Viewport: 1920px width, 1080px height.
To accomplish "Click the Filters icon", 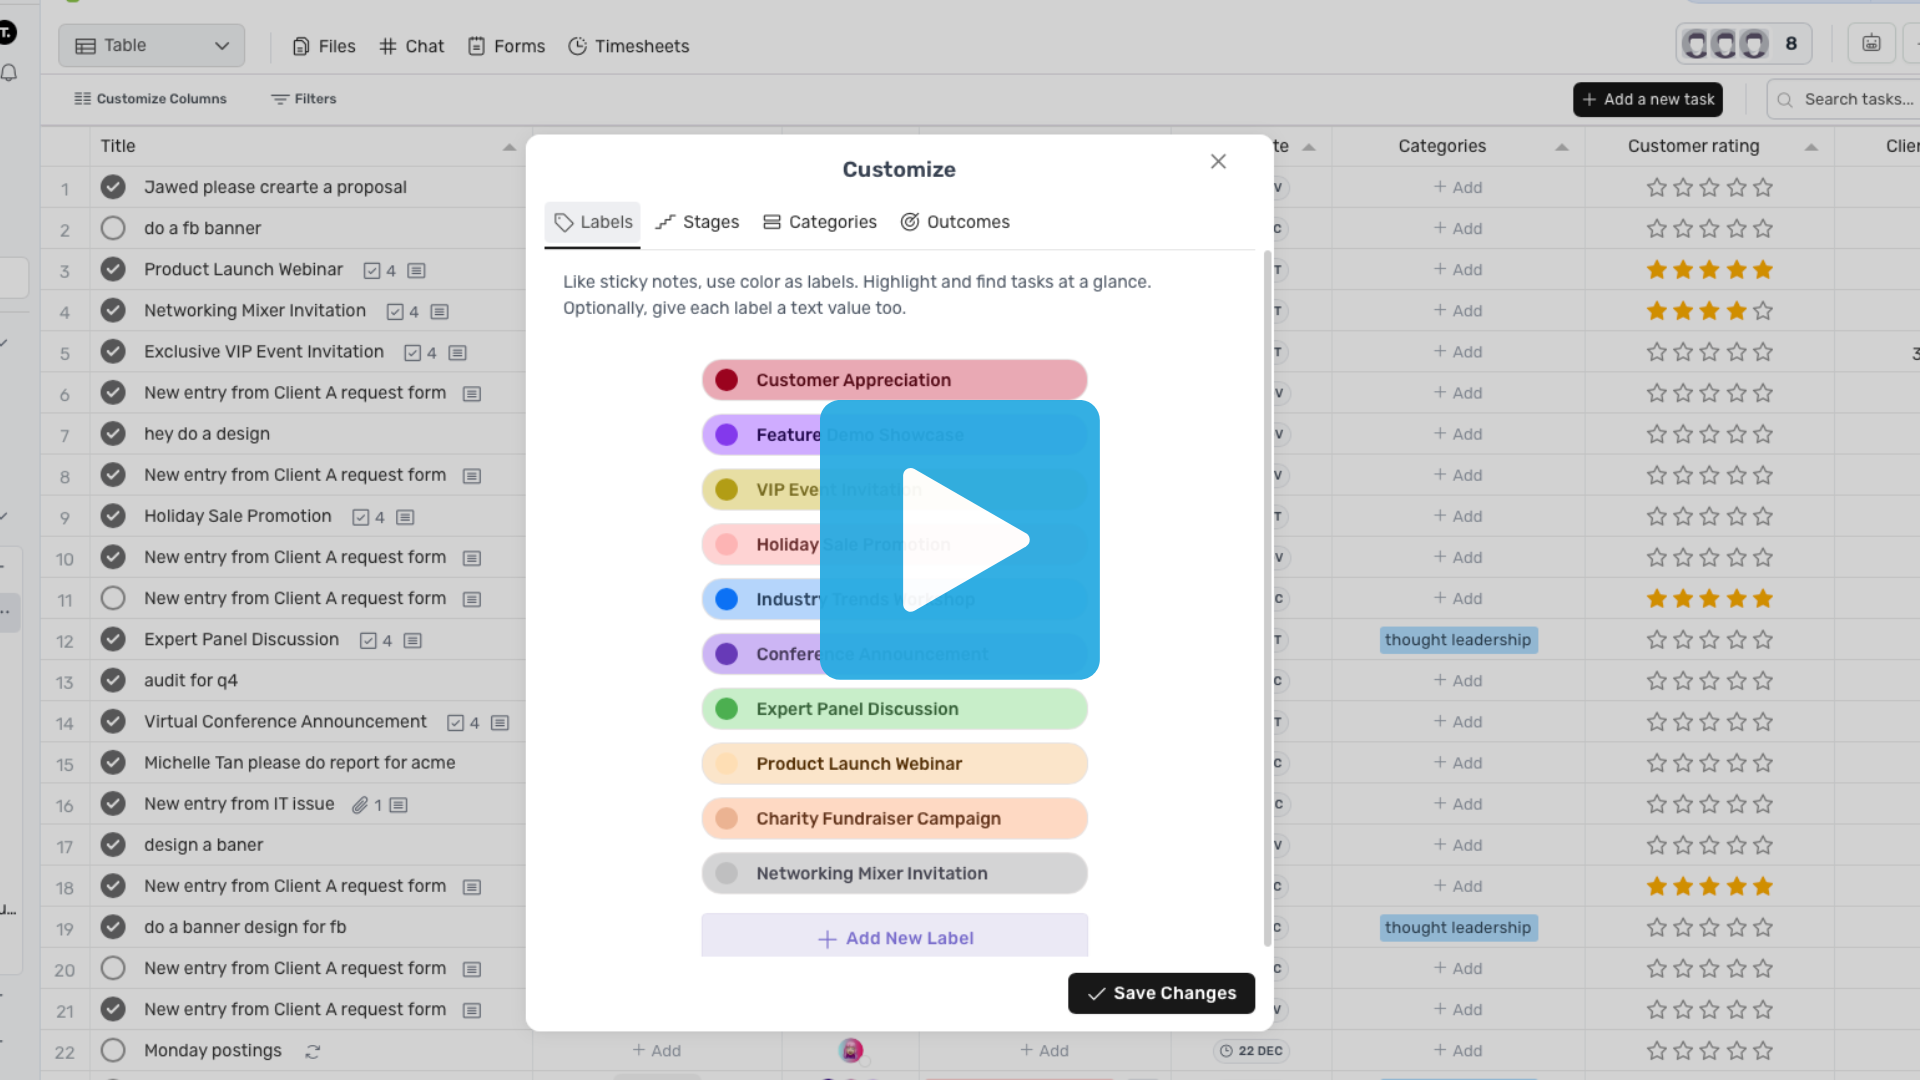I will [280, 99].
